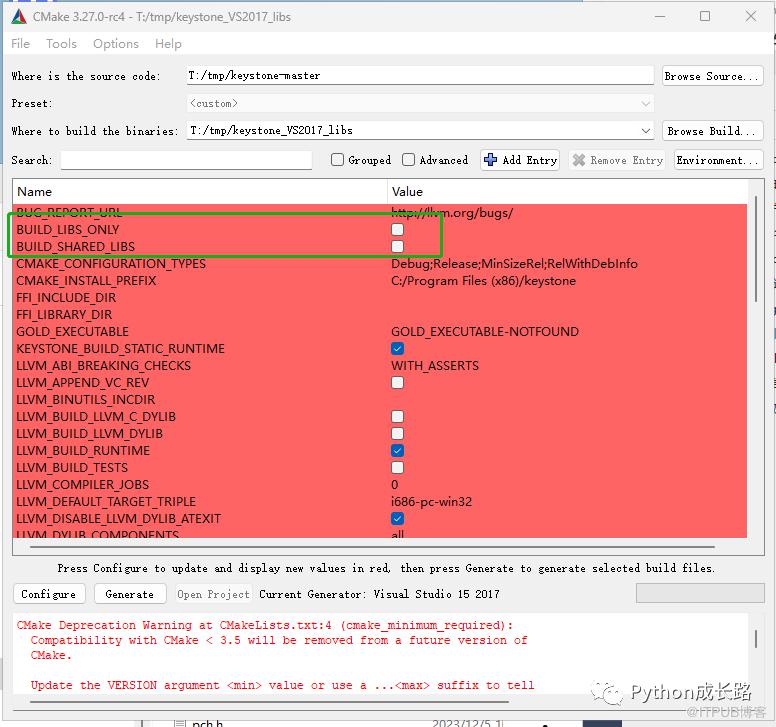Click the Remove Entry button
This screenshot has height=727, width=776.
point(617,160)
